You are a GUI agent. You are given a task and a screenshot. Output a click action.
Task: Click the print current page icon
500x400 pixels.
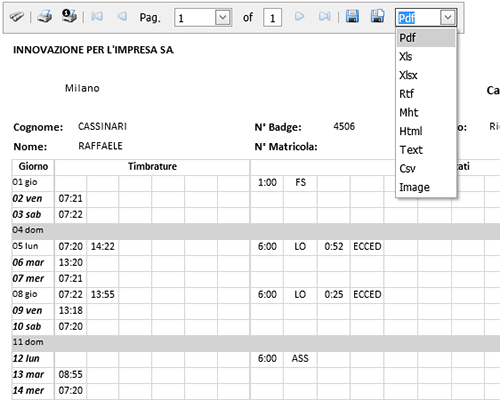(x=69, y=16)
